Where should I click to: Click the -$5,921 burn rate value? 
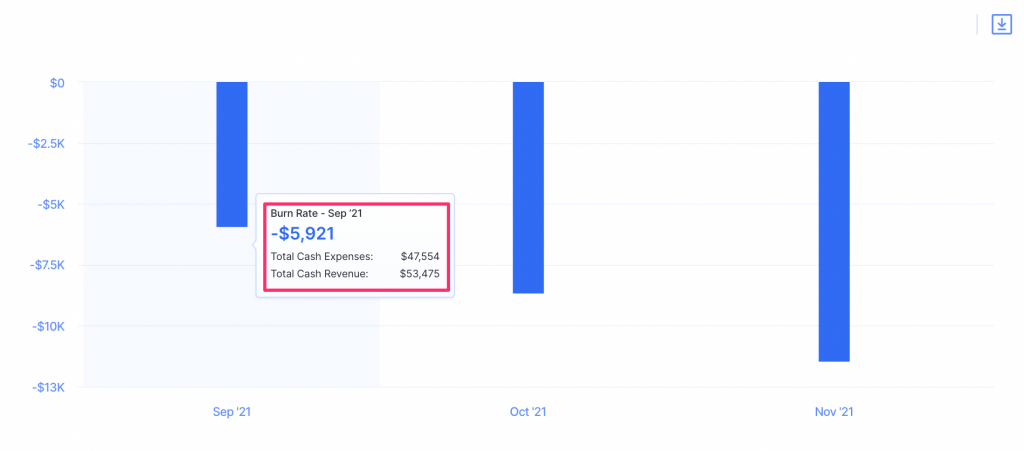pos(303,234)
